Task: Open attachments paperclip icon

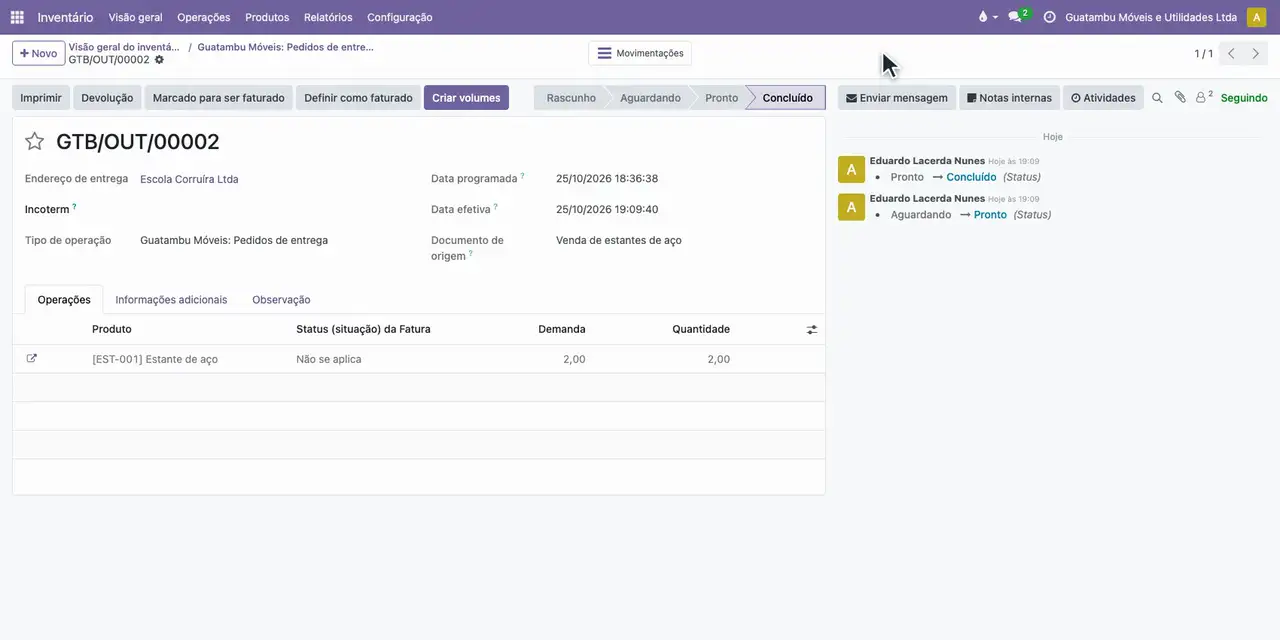Action: point(1180,98)
